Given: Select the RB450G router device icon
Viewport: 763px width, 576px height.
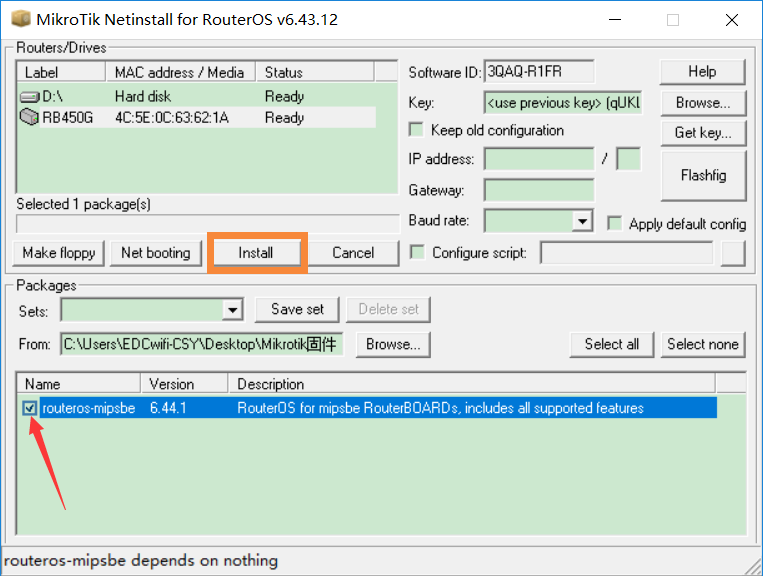Looking at the screenshot, I should [x=29, y=117].
